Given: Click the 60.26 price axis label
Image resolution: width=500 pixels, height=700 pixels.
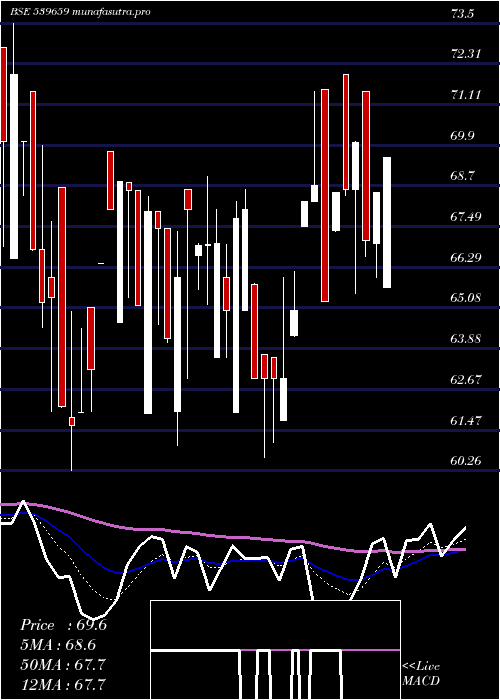Looking at the screenshot, I should (466, 461).
